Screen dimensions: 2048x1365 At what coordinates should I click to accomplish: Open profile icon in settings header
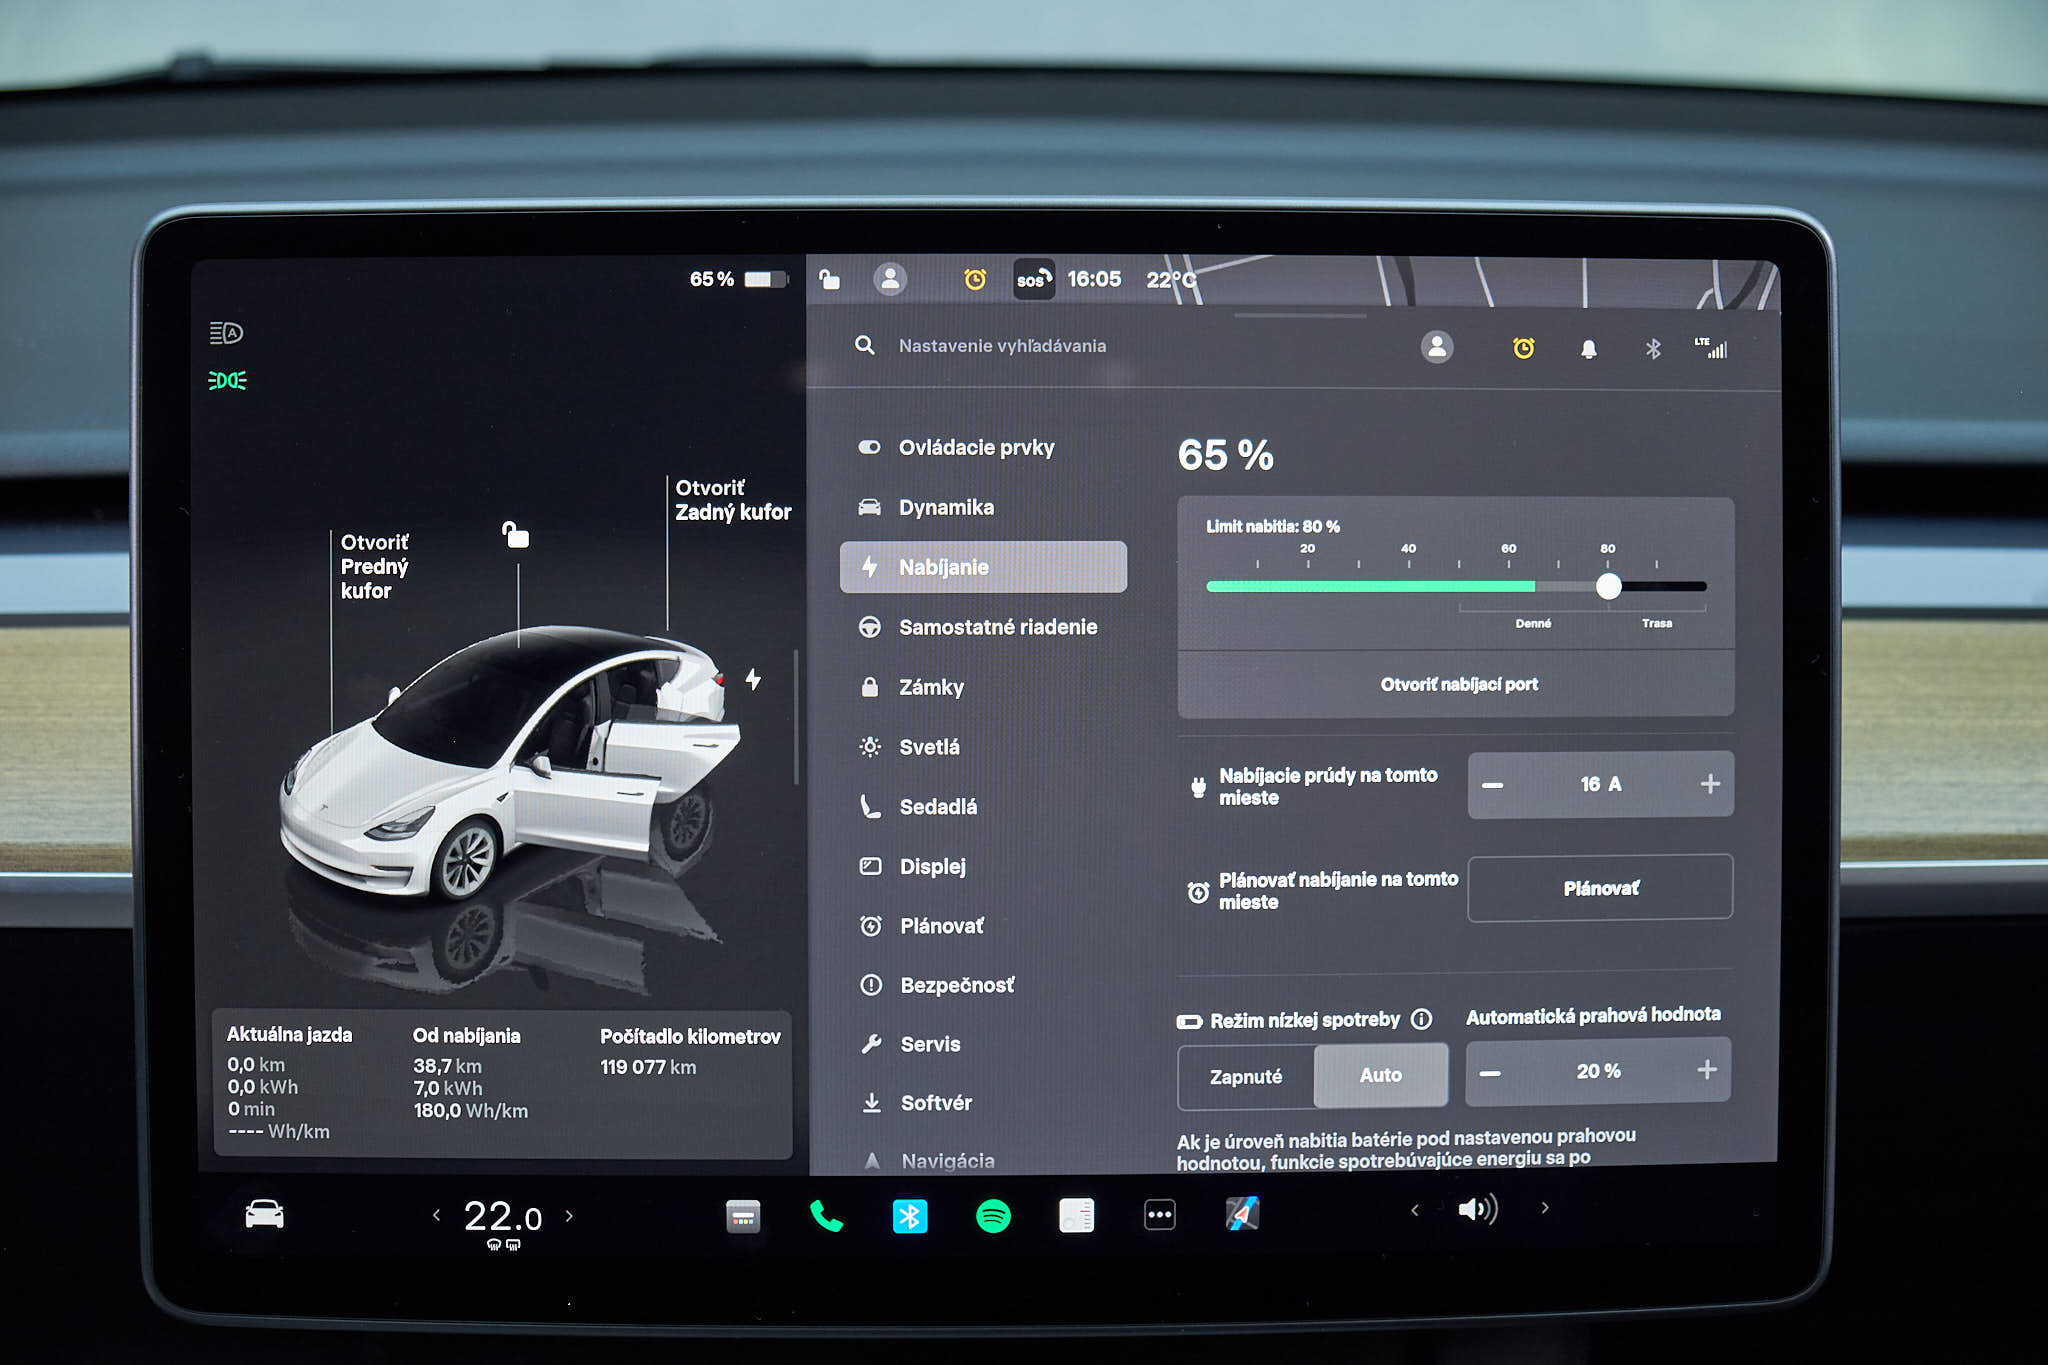click(1437, 347)
